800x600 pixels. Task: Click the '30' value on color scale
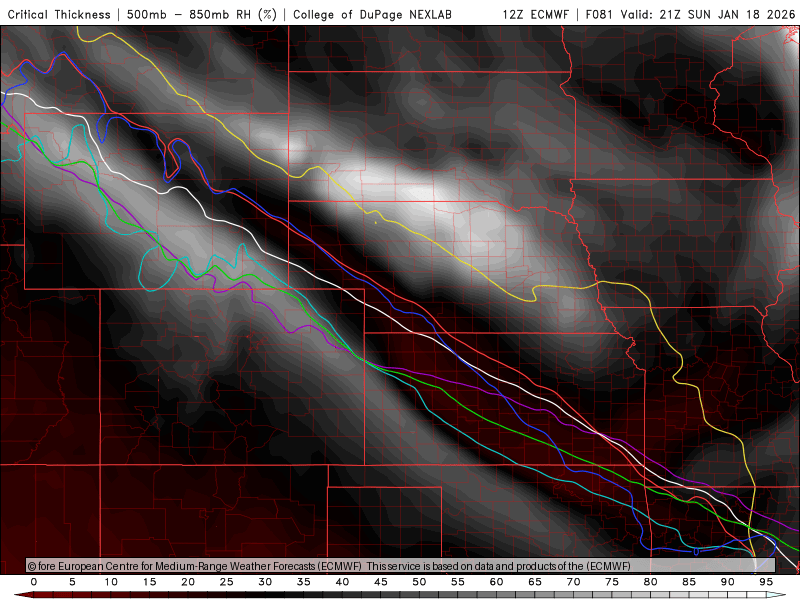pos(265,582)
